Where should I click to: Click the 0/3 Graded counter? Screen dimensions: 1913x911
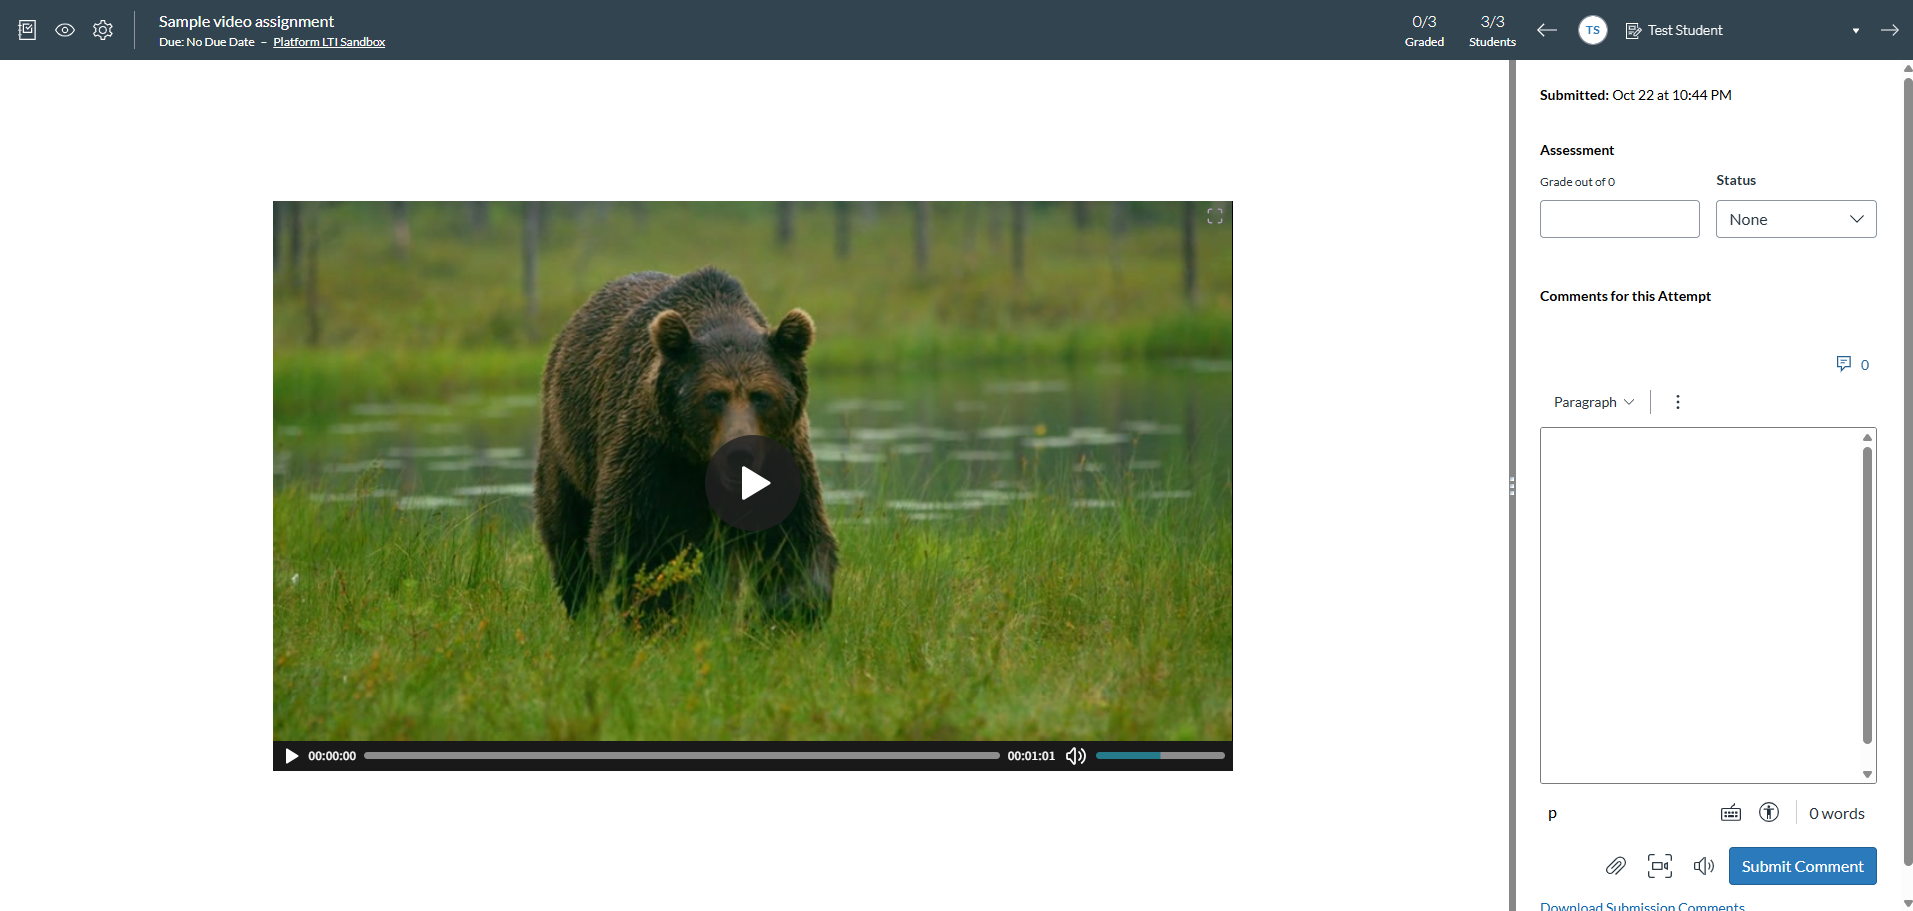click(1424, 30)
